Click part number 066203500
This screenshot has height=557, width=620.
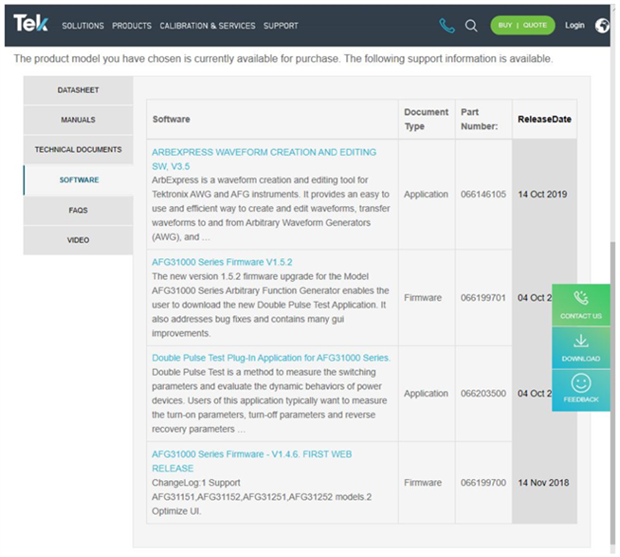click(x=483, y=393)
